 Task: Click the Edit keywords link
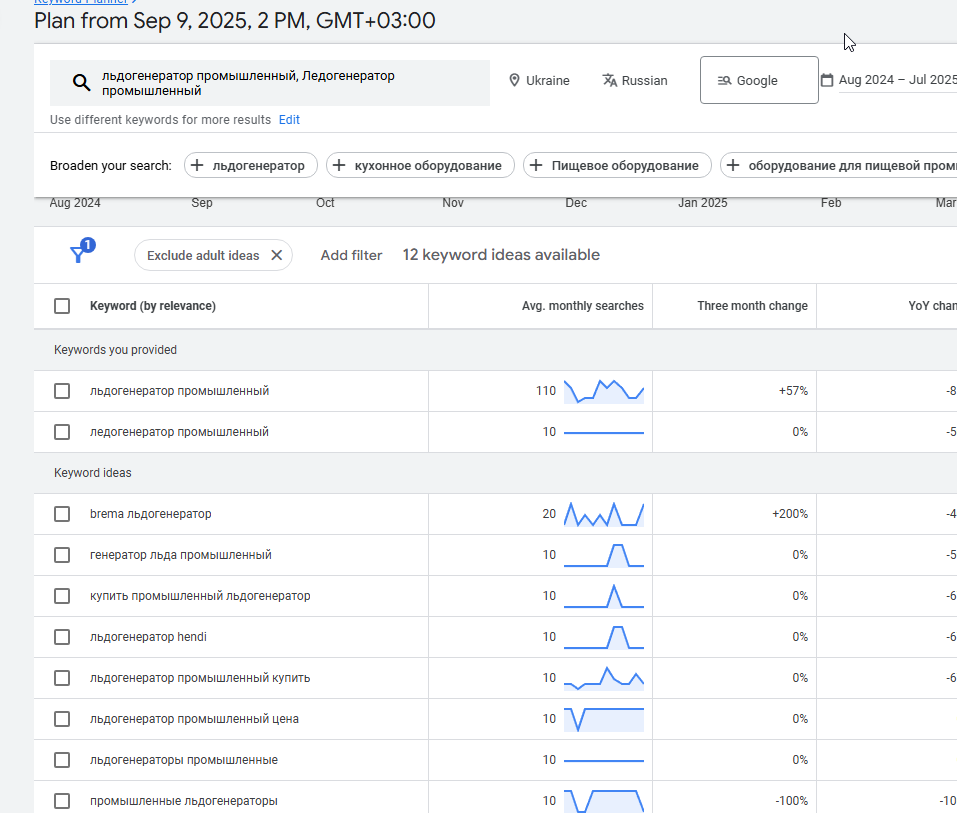coord(289,120)
